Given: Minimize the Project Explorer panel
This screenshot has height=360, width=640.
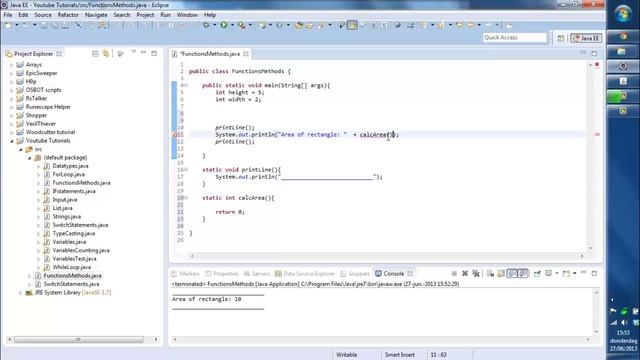Looking at the screenshot, I should (143, 53).
